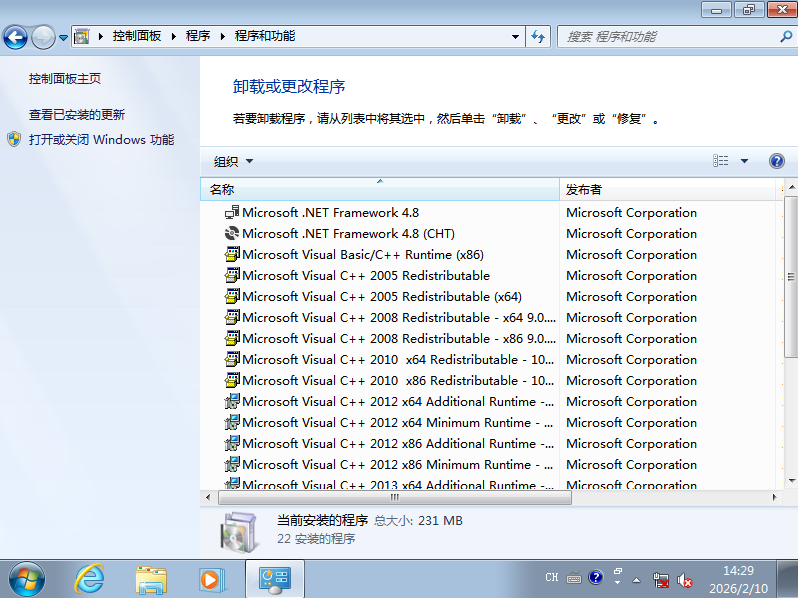Focus the 搜索 程序和功能 search box
Viewport: 798px width, 598px height.
click(x=667, y=37)
